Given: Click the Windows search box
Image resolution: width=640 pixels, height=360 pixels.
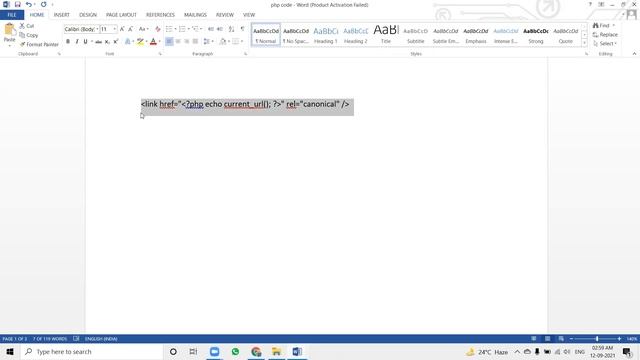Looking at the screenshot, I should pos(92,352).
